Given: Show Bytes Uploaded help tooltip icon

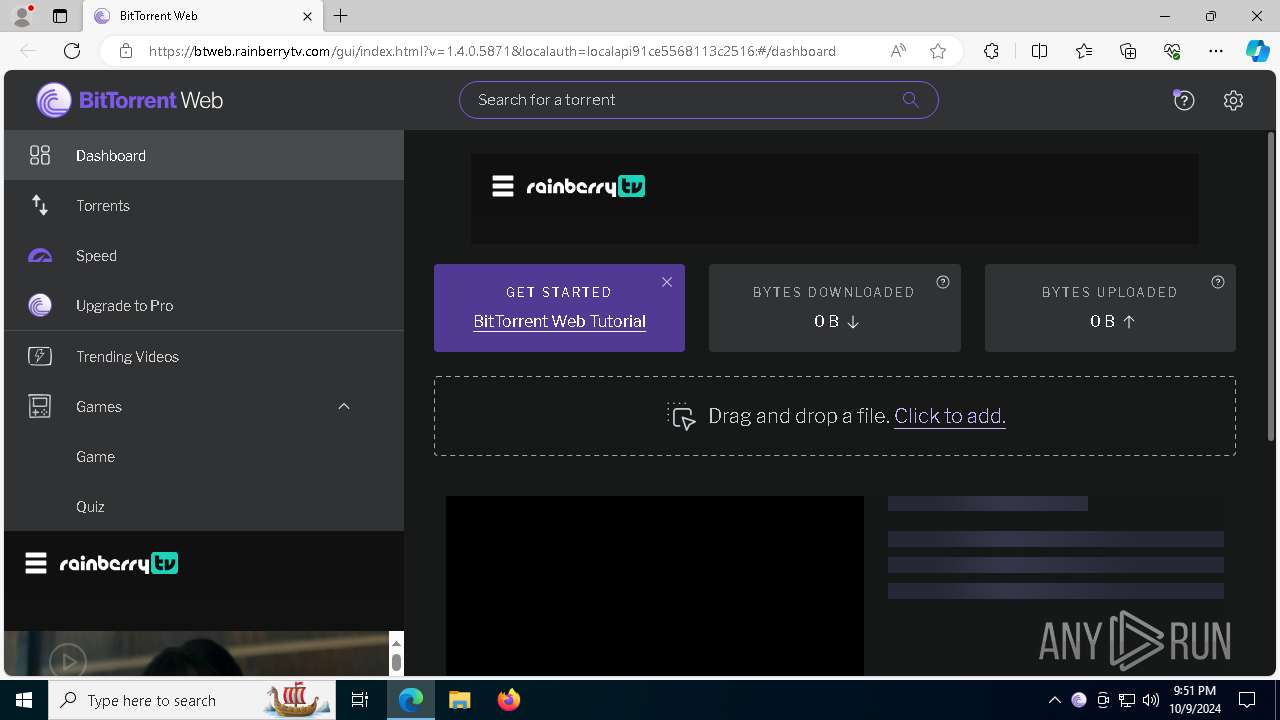Looking at the screenshot, I should [x=1218, y=282].
